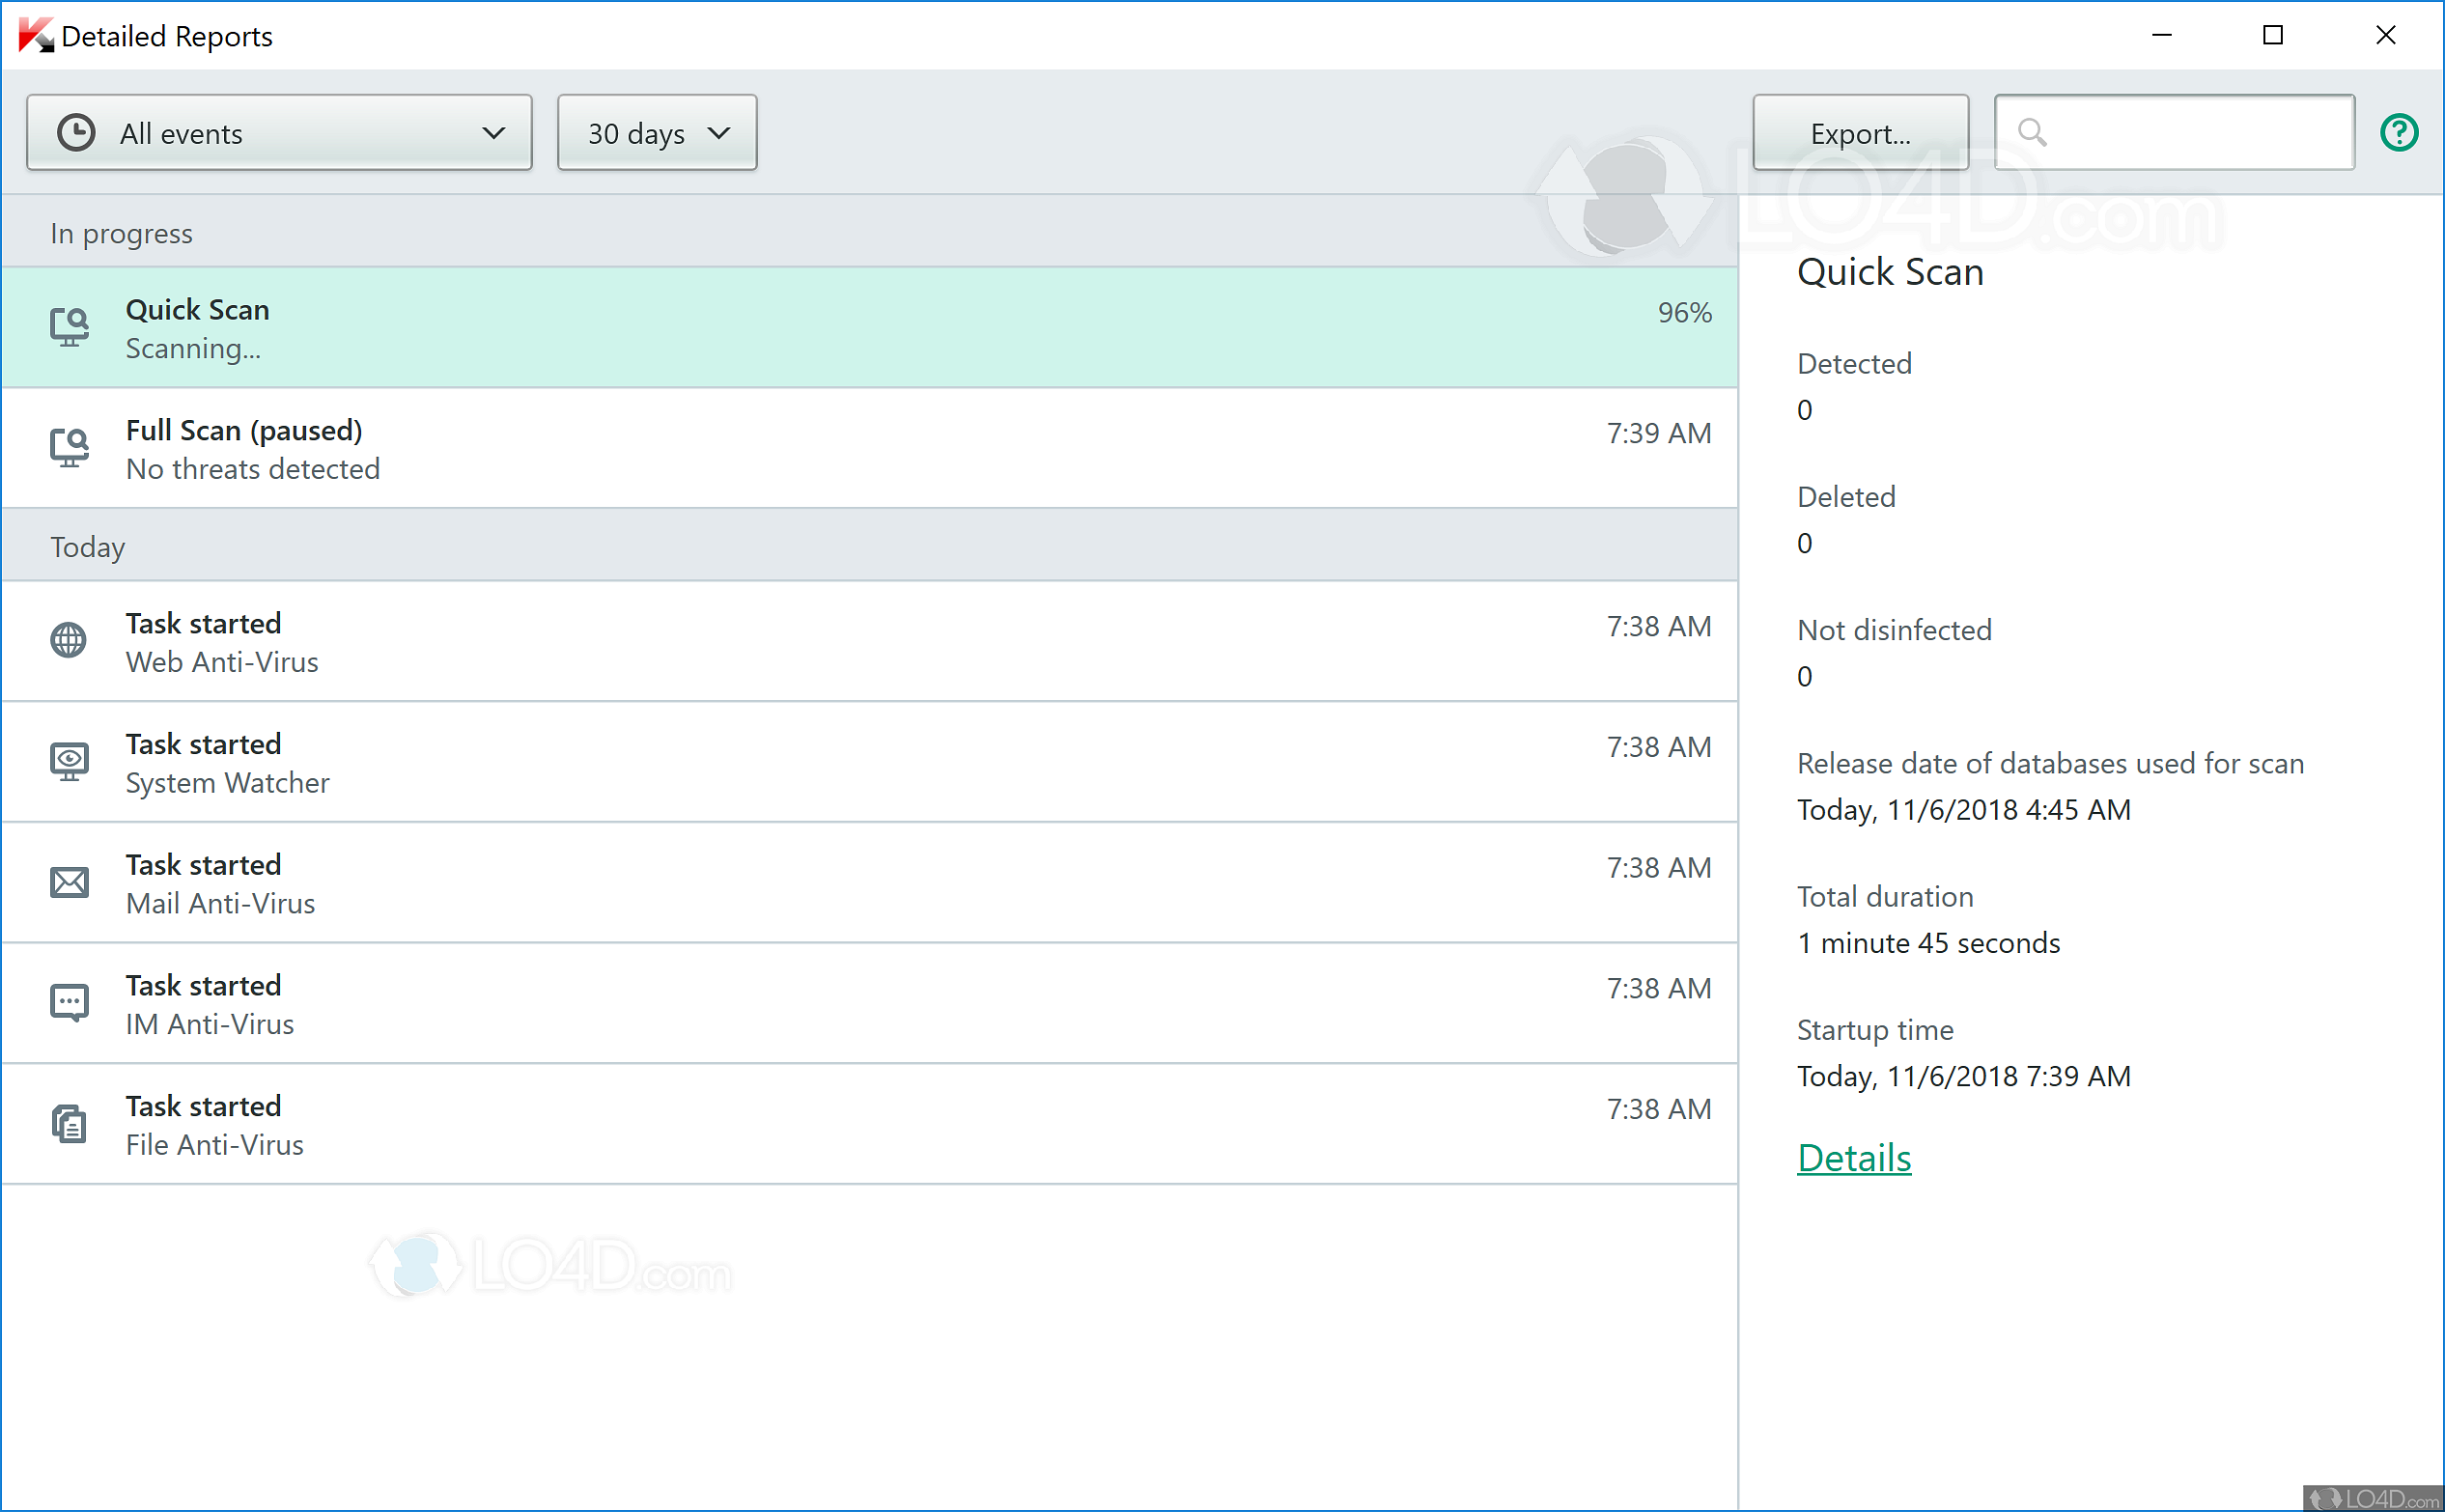Viewport: 2445px width, 1512px height.
Task: Click total duration 1 minute 45 seconds
Action: (1928, 943)
